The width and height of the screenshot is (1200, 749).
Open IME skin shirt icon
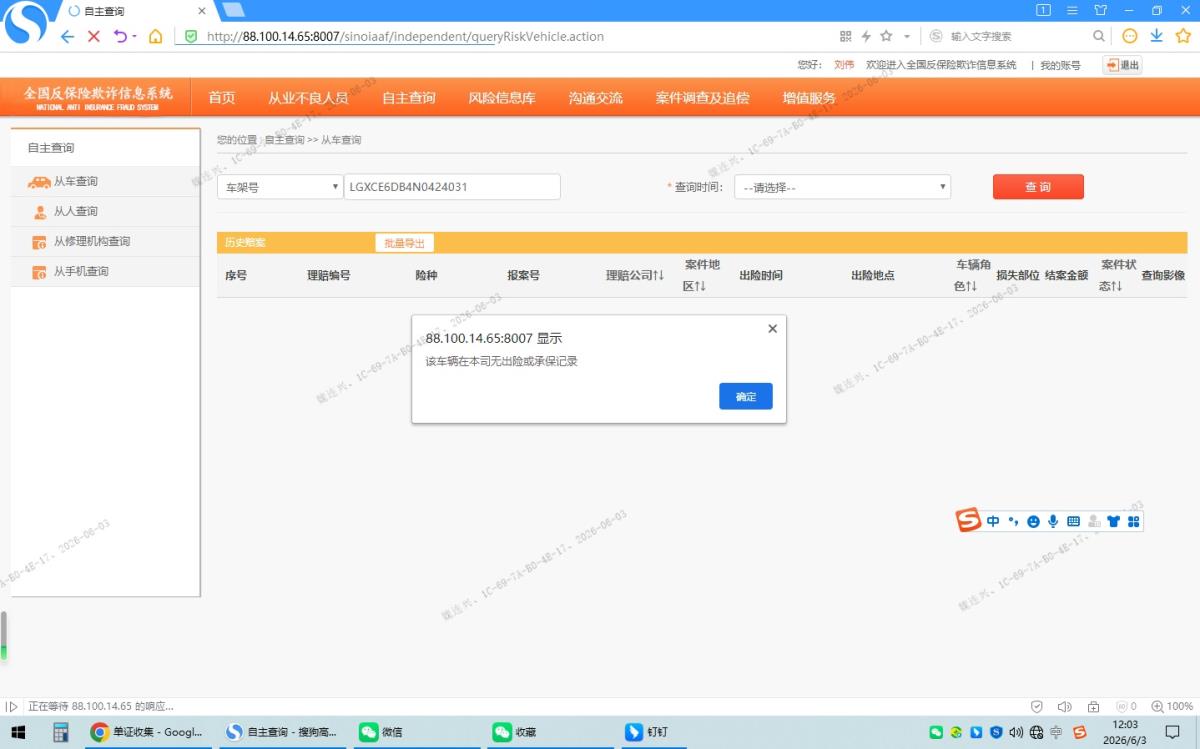point(1113,521)
